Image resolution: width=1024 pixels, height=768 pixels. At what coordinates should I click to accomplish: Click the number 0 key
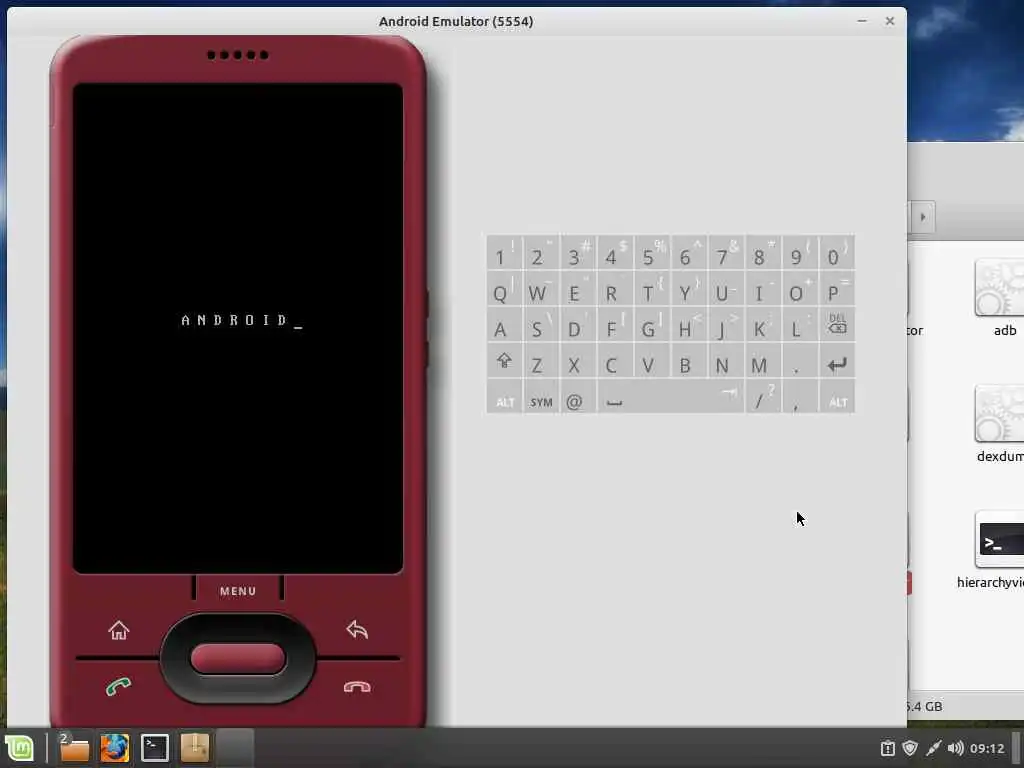(x=837, y=253)
